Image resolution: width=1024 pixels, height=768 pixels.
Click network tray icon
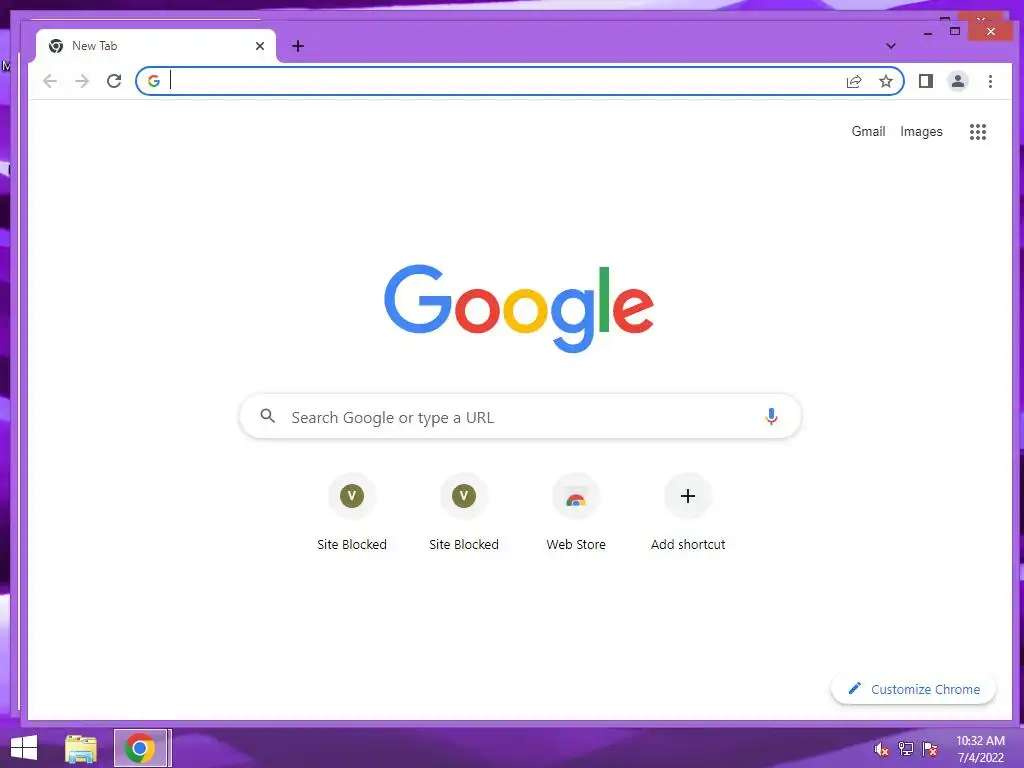click(x=906, y=749)
